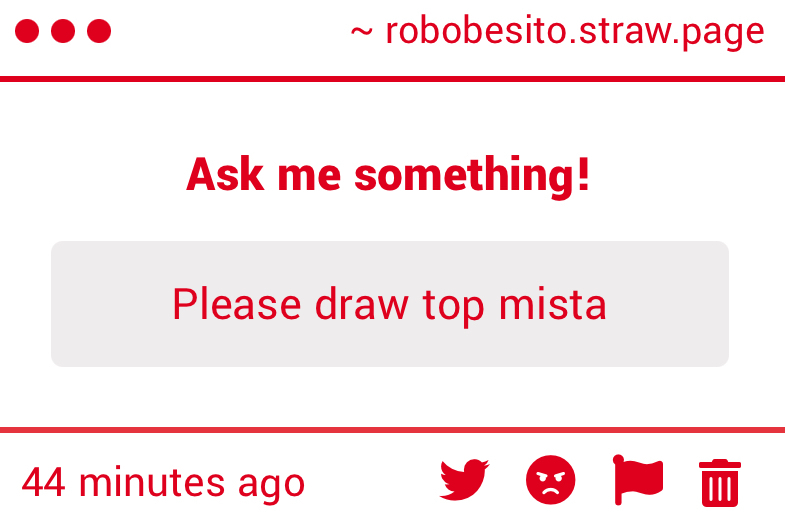Click the "Ask me something!" heading
This screenshot has height=520, width=785.
(x=388, y=175)
